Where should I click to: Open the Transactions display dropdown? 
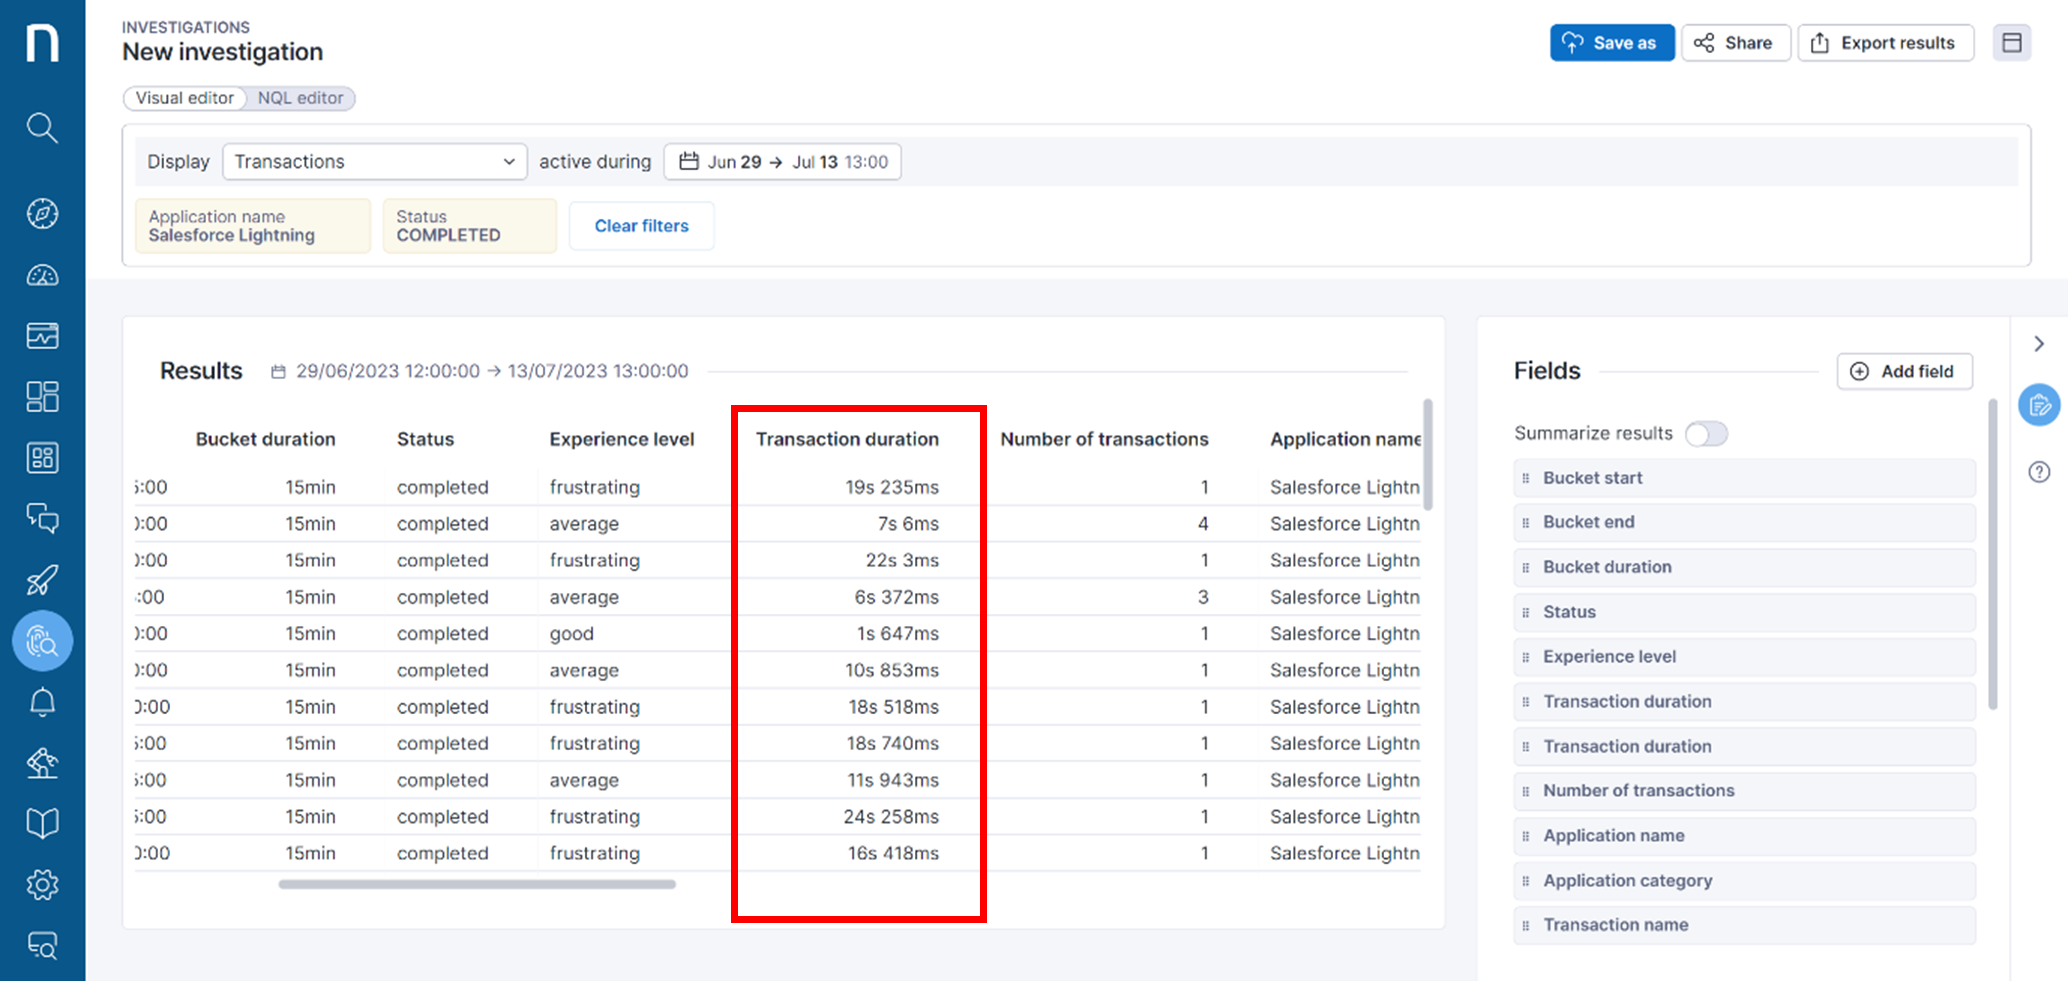point(374,161)
